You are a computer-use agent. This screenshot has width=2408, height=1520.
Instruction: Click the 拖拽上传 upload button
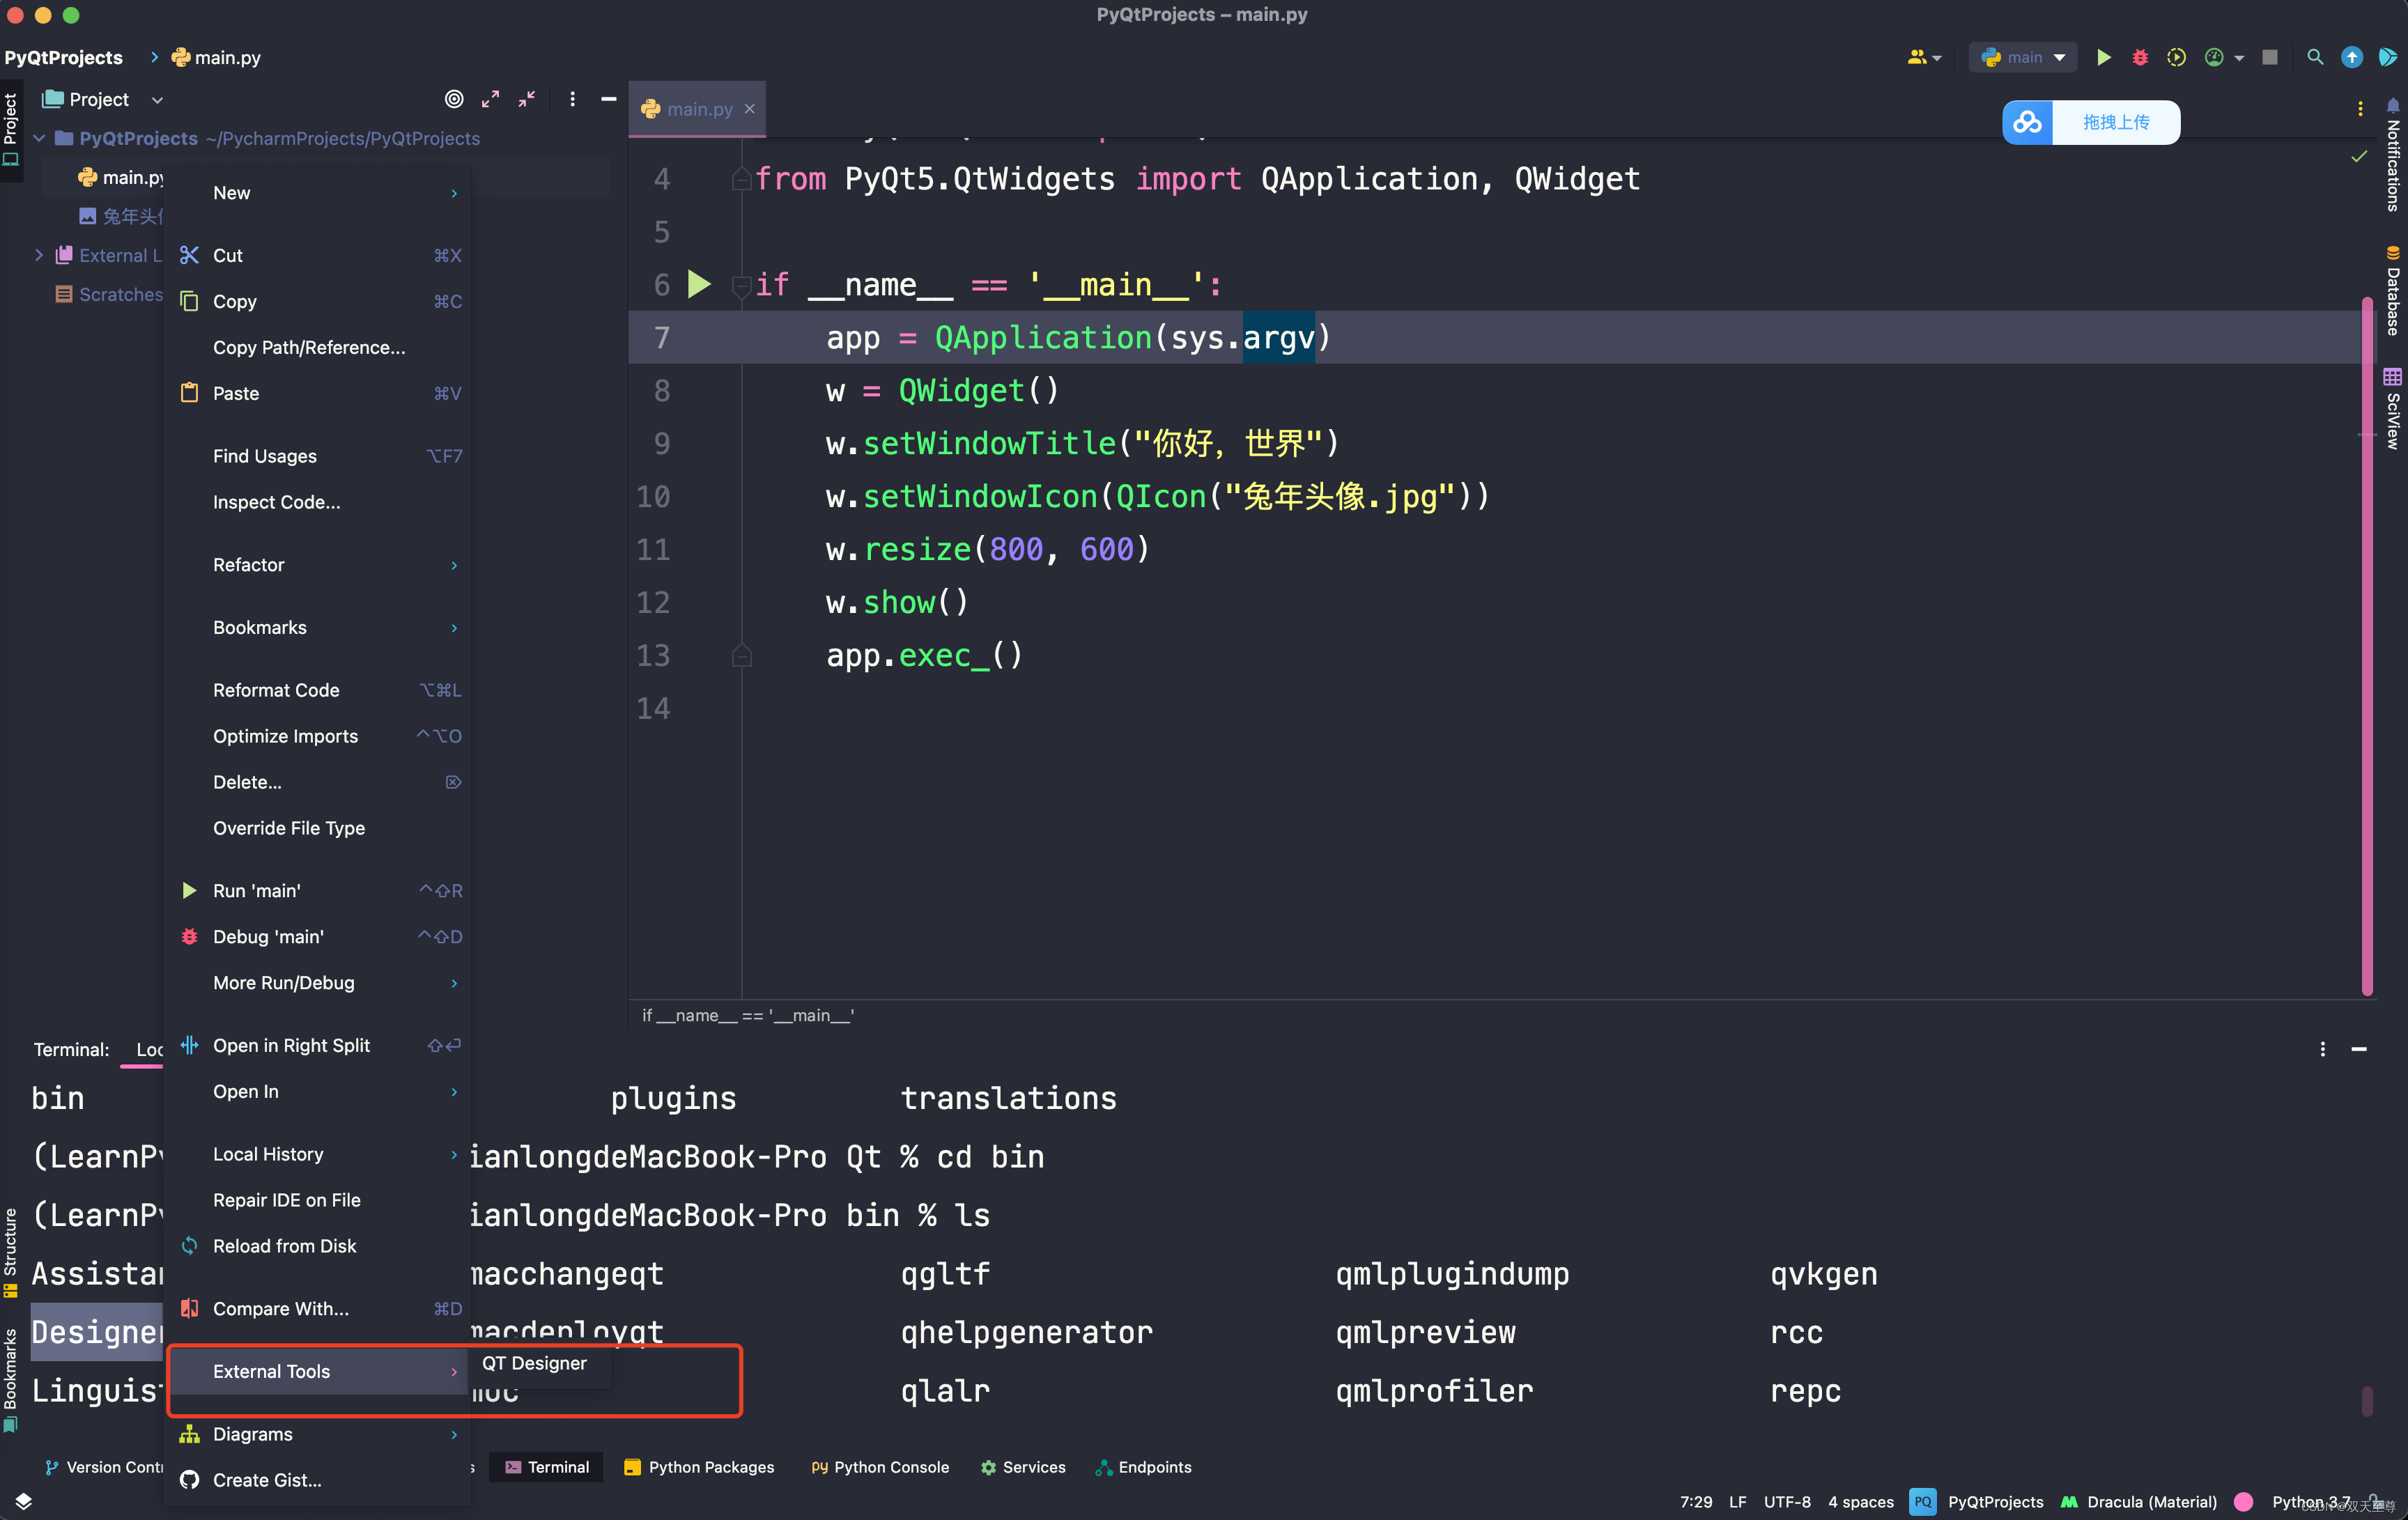2116,122
